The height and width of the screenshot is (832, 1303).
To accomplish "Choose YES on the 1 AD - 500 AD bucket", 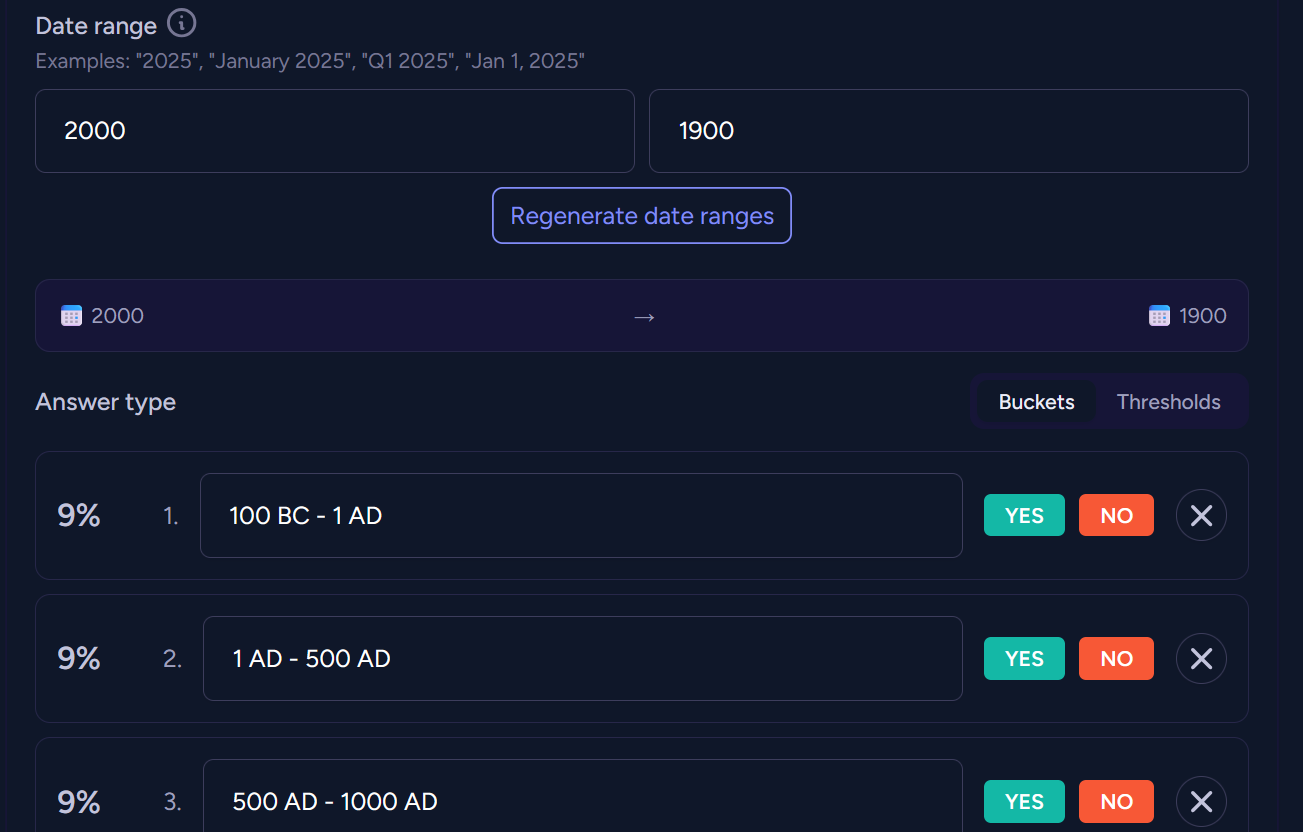I will click(1024, 658).
